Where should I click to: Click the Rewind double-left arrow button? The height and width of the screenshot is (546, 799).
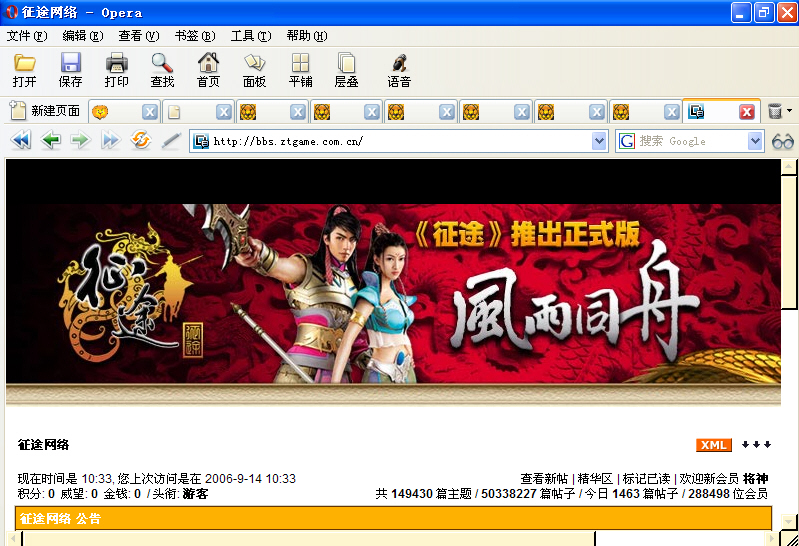[x=21, y=140]
